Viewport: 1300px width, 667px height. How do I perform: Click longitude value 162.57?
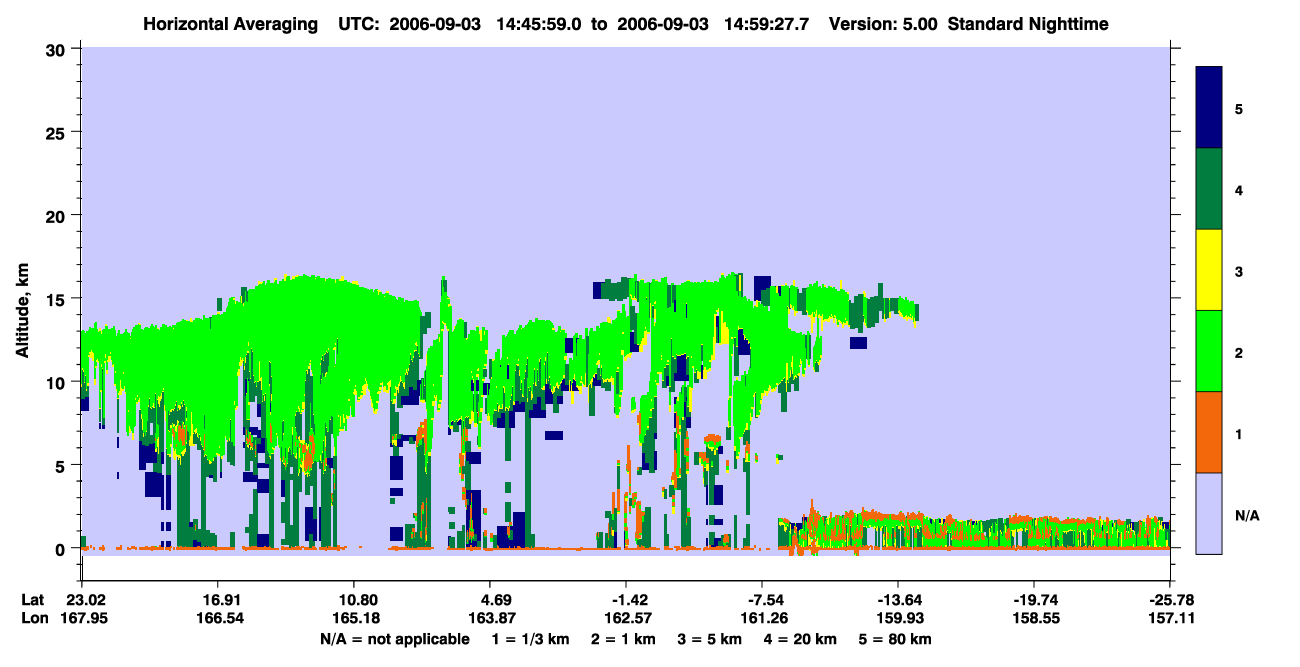[626, 619]
